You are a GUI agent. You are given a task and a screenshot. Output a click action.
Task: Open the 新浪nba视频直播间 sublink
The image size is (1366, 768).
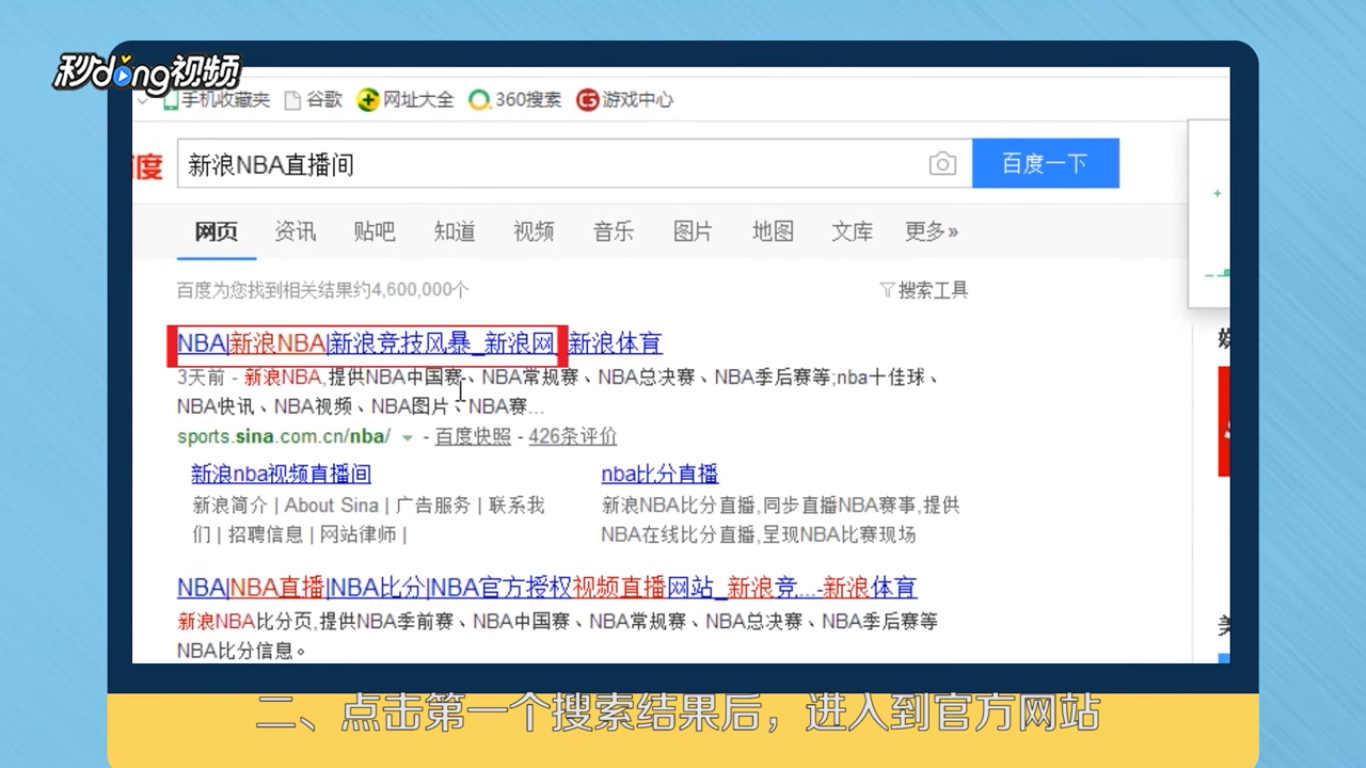click(x=280, y=474)
